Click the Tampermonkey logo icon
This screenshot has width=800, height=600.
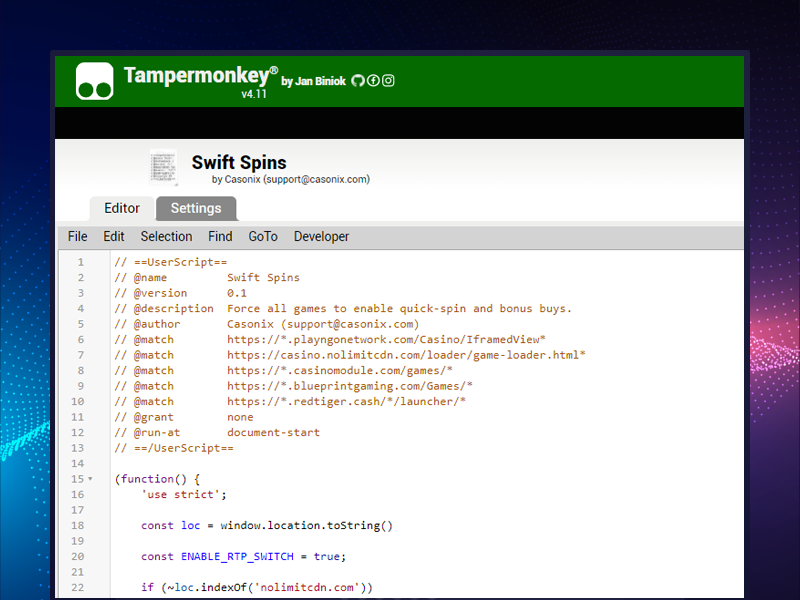[95, 81]
